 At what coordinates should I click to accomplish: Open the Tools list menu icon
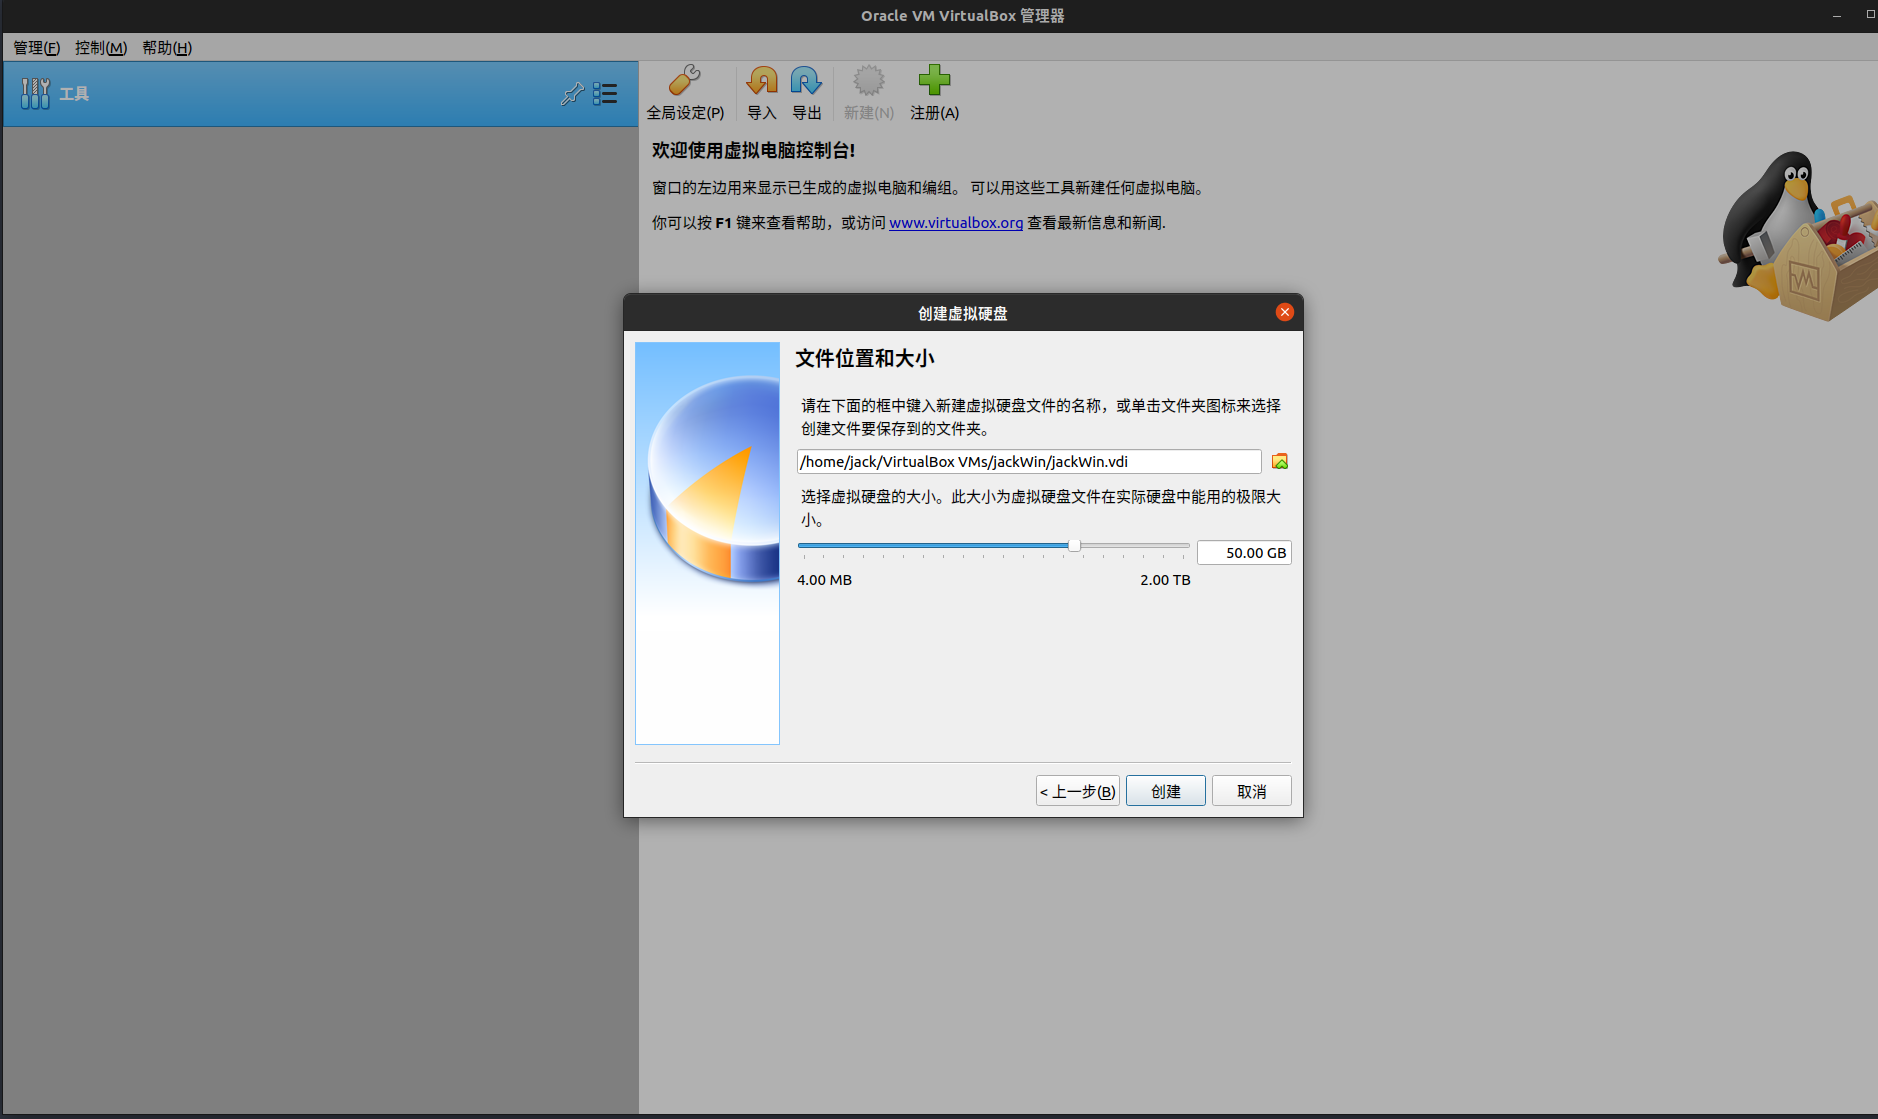[x=605, y=94]
